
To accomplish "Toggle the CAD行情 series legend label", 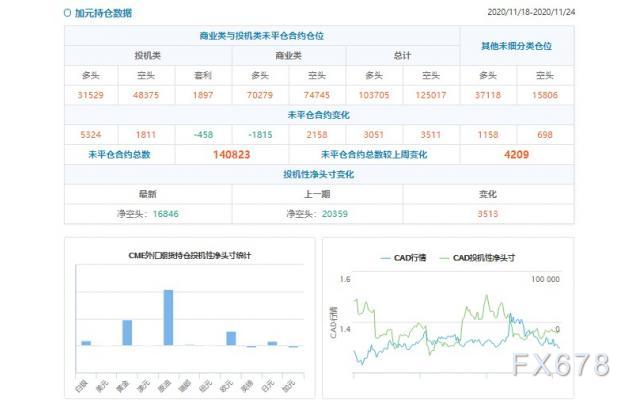I will [412, 258].
